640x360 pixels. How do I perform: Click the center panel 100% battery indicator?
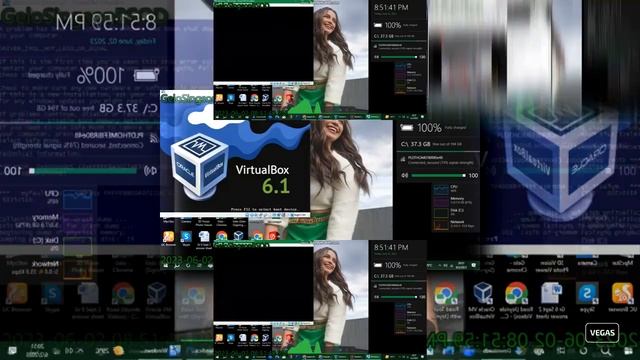422,128
